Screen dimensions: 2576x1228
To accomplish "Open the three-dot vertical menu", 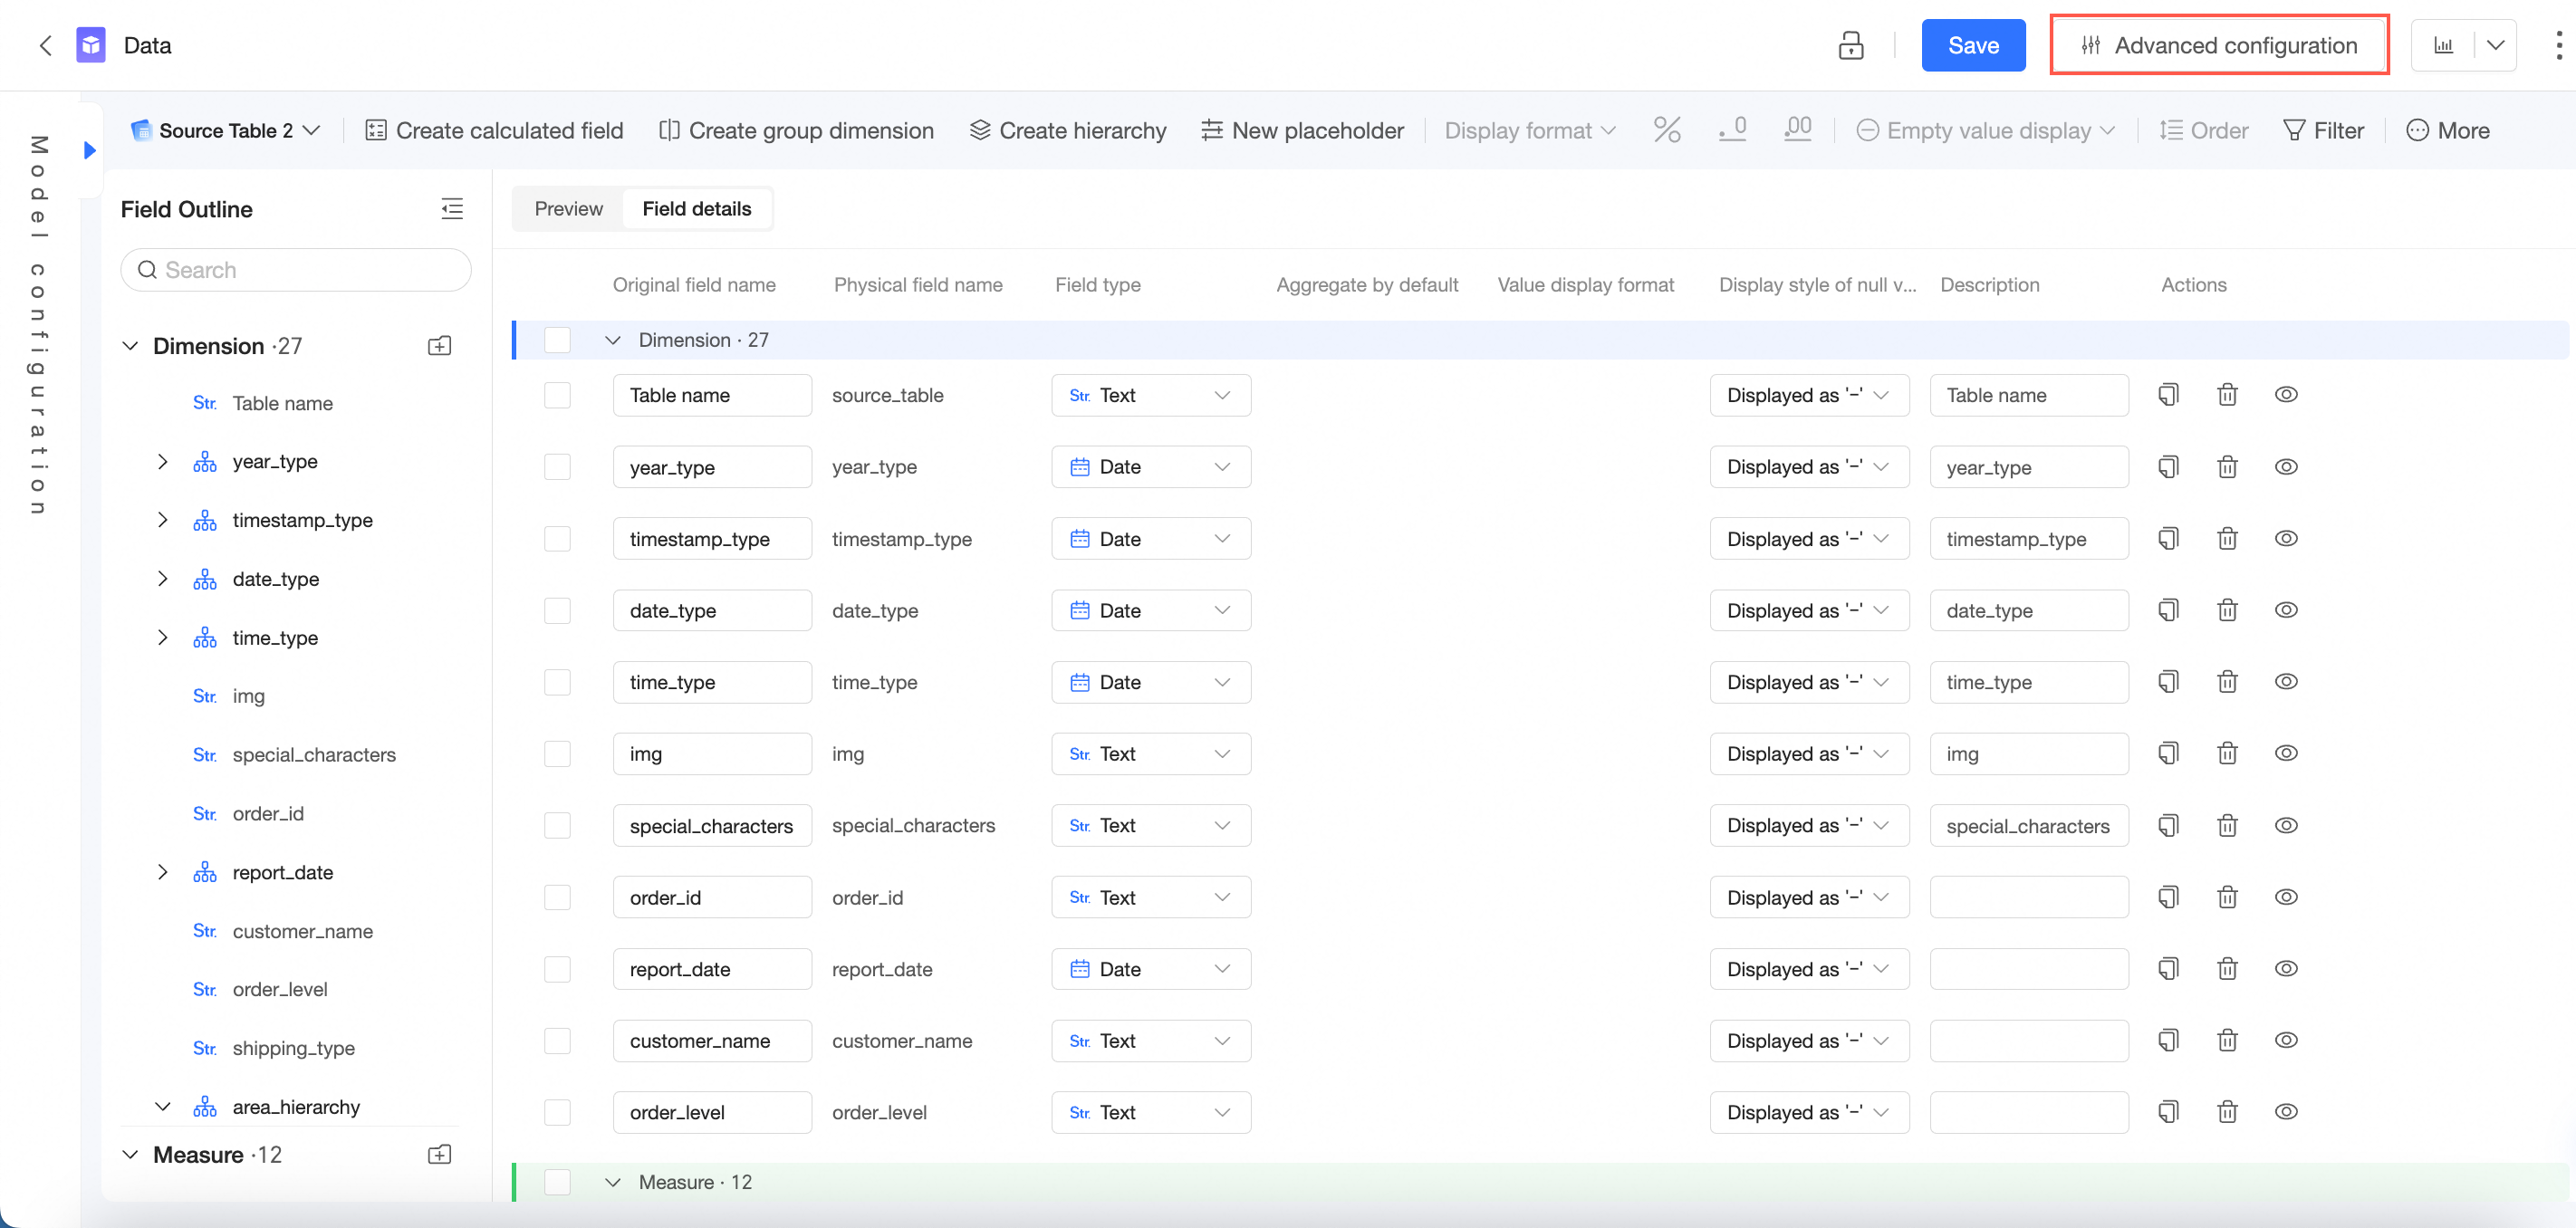I will 2558,45.
